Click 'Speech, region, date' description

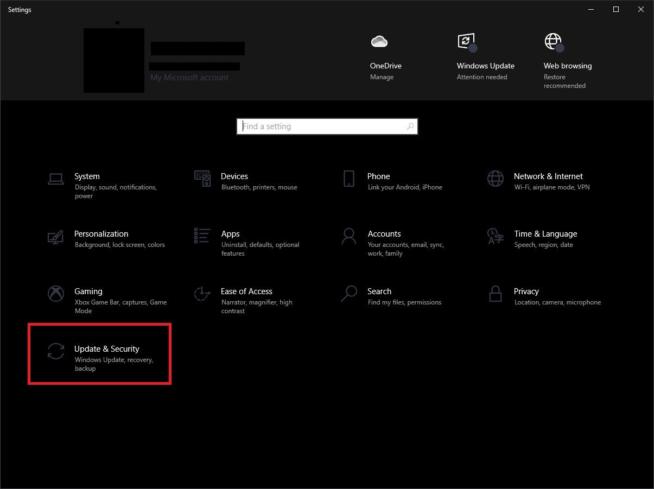(x=543, y=245)
